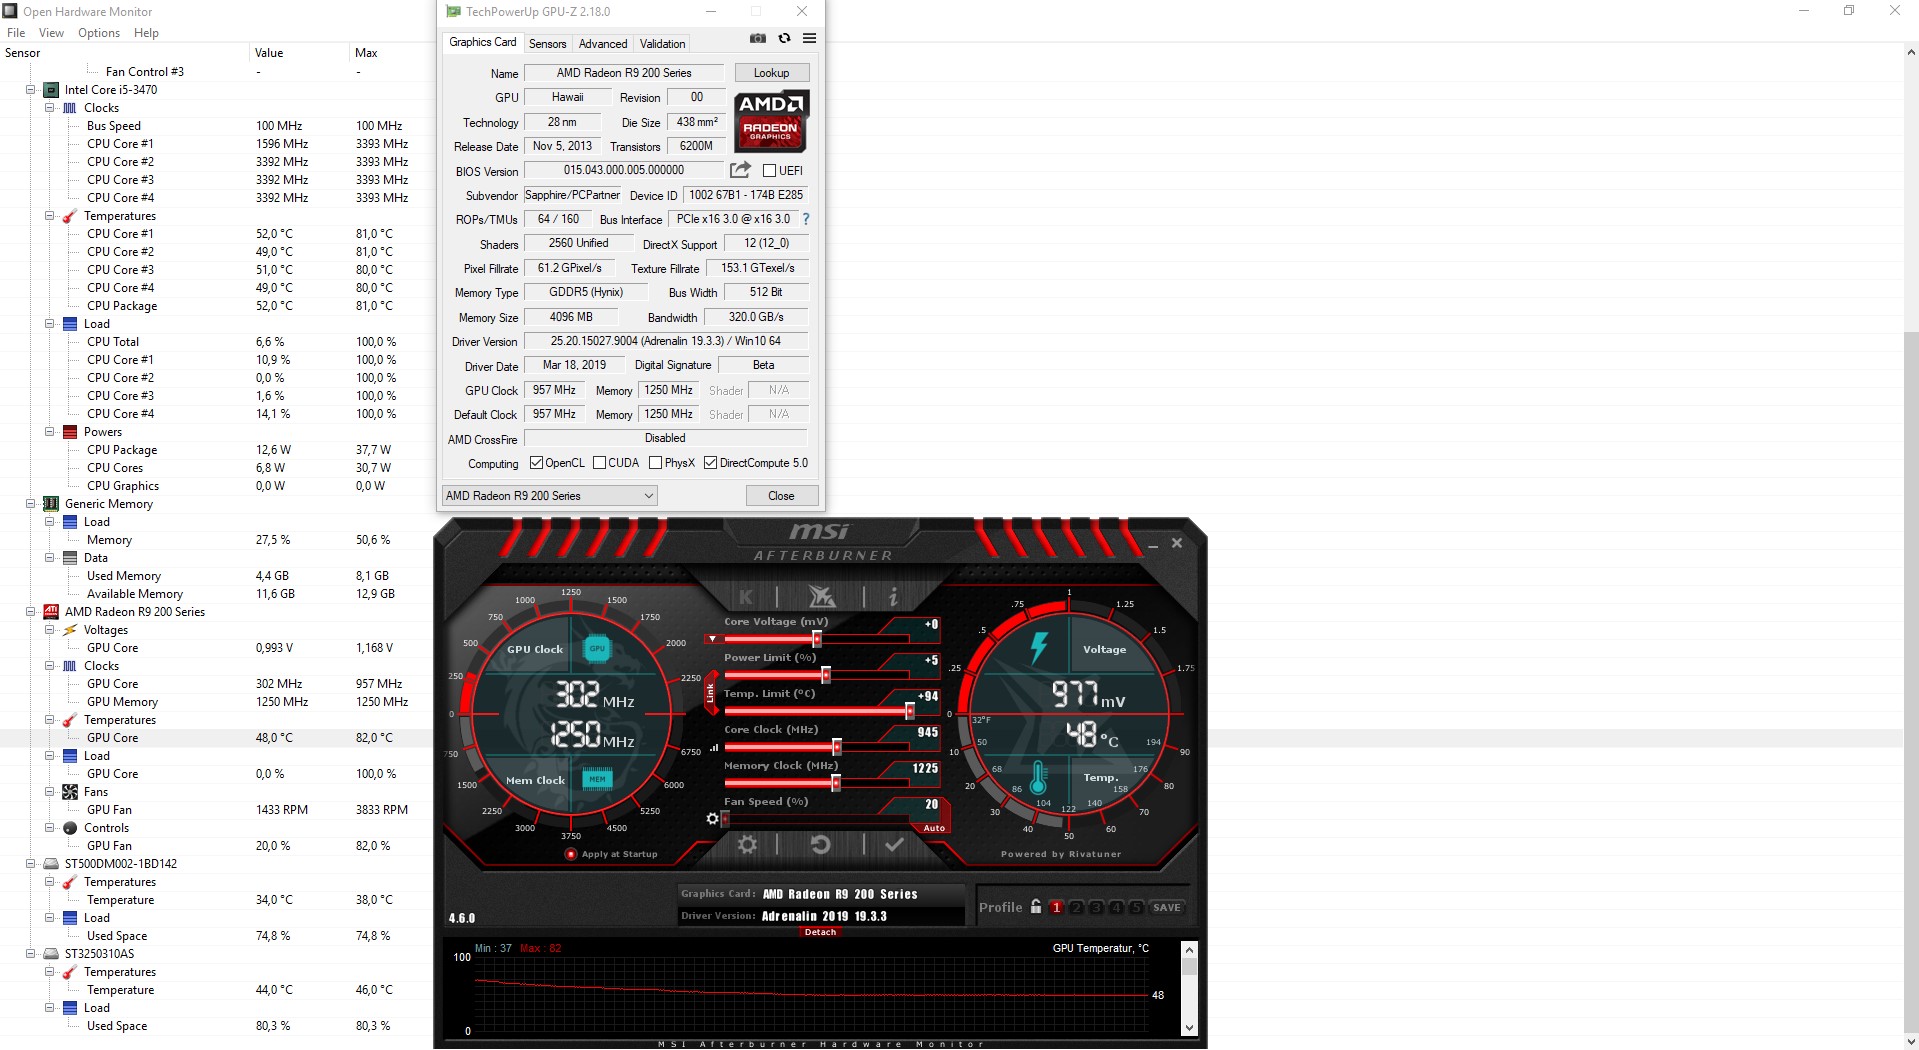Reset Afterburner settings with circular arrow
The height and width of the screenshot is (1050, 1919).
[820, 845]
